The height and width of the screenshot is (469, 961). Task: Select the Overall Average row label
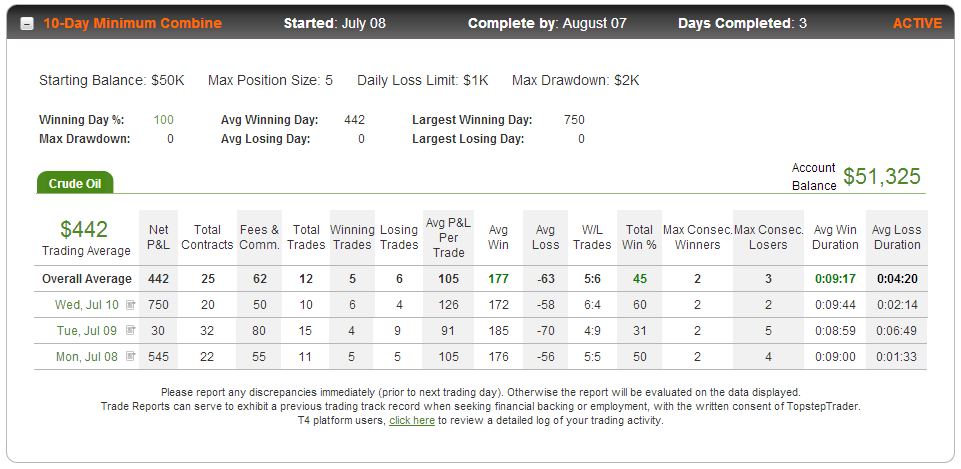coord(86,279)
